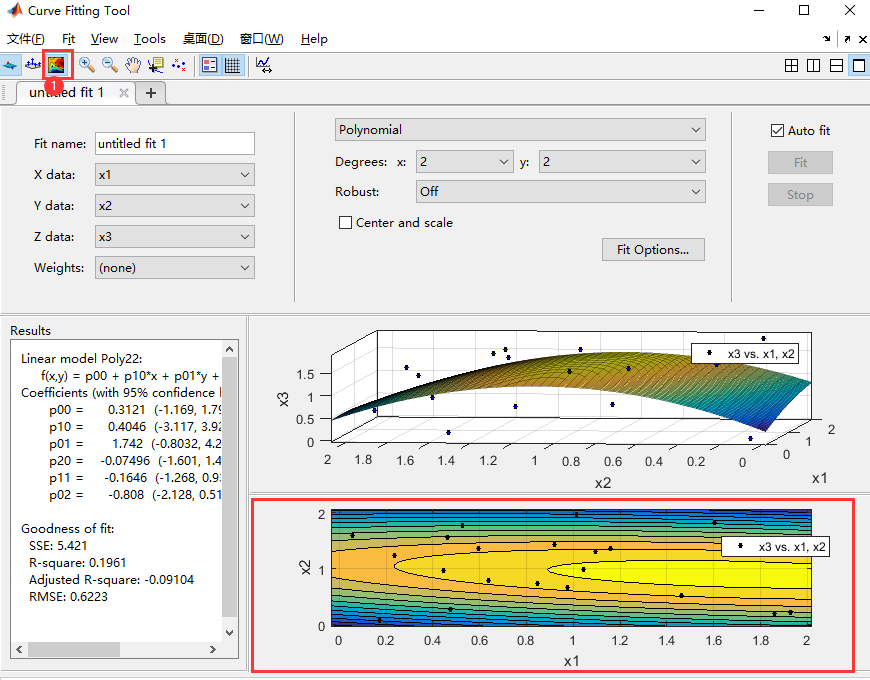Click the minimize-to-toolstrip arrow icon

coord(827,39)
